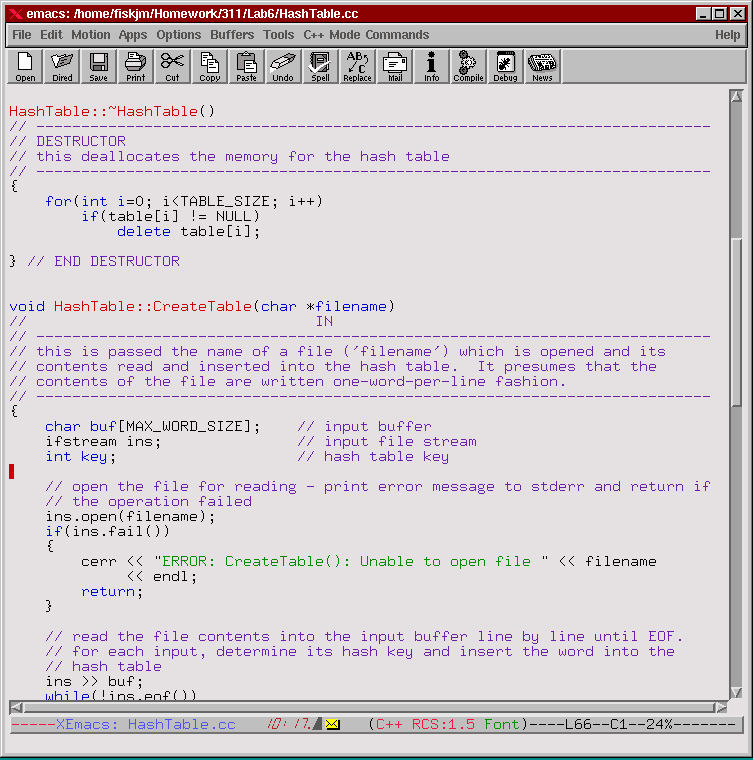
Task: Open the File menu
Action: click(22, 34)
